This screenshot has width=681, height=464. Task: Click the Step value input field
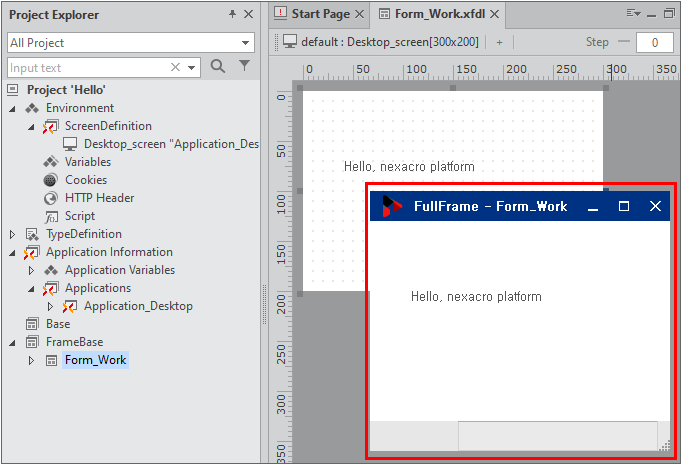pos(655,42)
